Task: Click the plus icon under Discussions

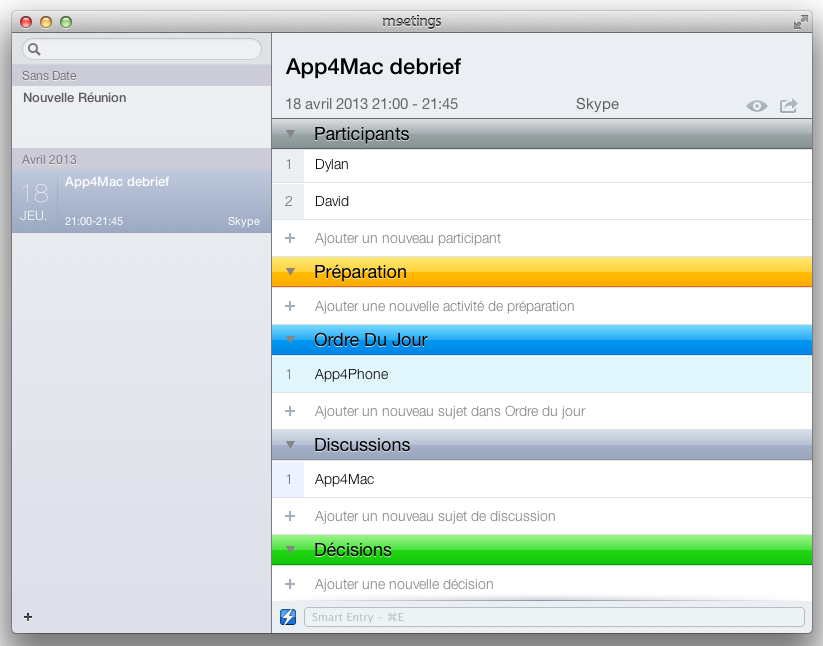Action: 290,516
